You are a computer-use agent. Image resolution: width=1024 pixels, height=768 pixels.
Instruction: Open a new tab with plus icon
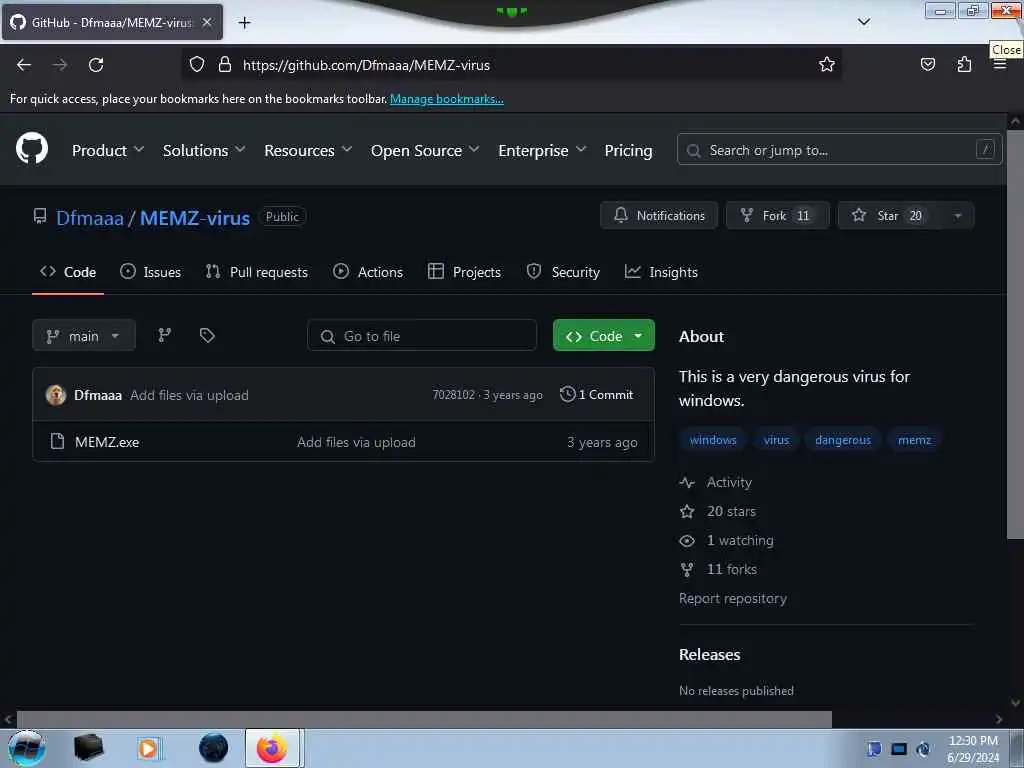tap(244, 23)
